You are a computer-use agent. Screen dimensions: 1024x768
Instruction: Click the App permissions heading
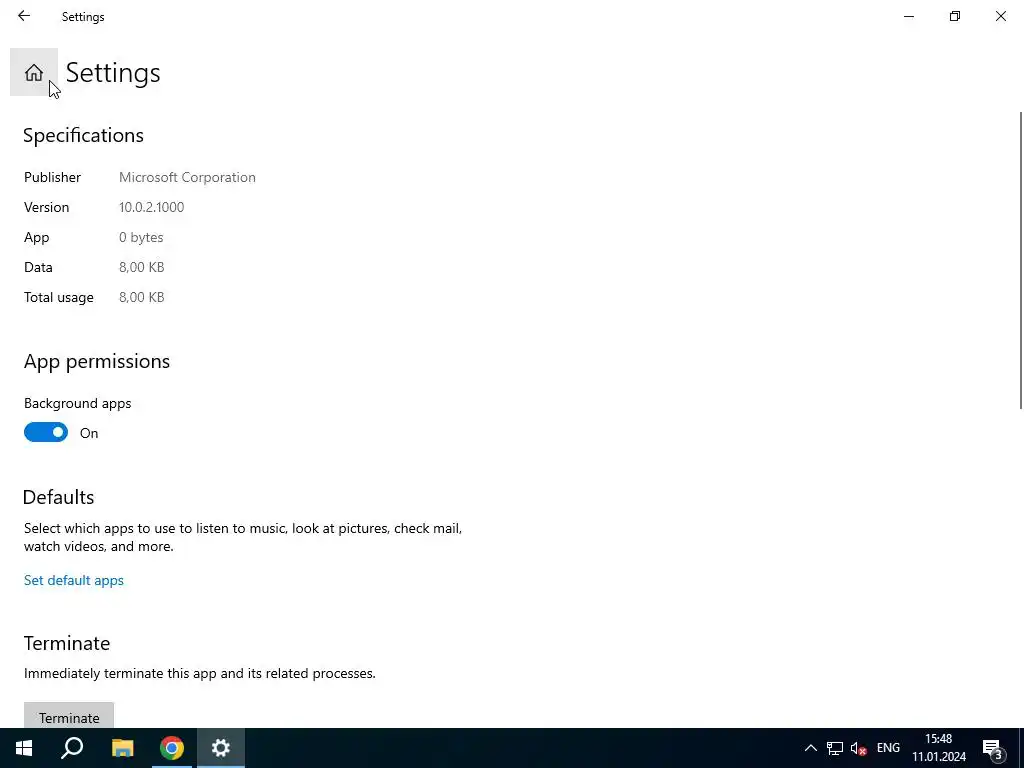tap(97, 361)
